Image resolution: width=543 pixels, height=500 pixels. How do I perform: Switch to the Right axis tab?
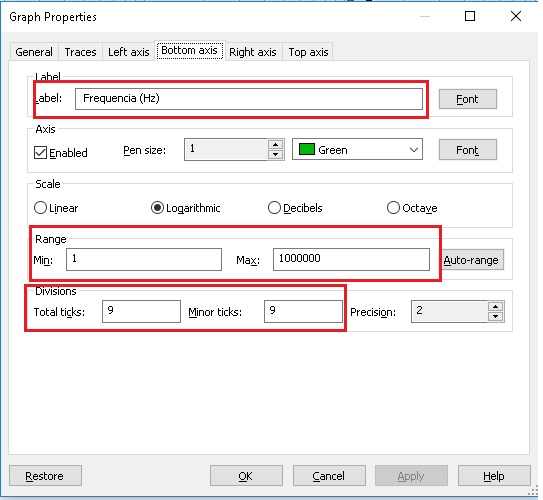[253, 52]
